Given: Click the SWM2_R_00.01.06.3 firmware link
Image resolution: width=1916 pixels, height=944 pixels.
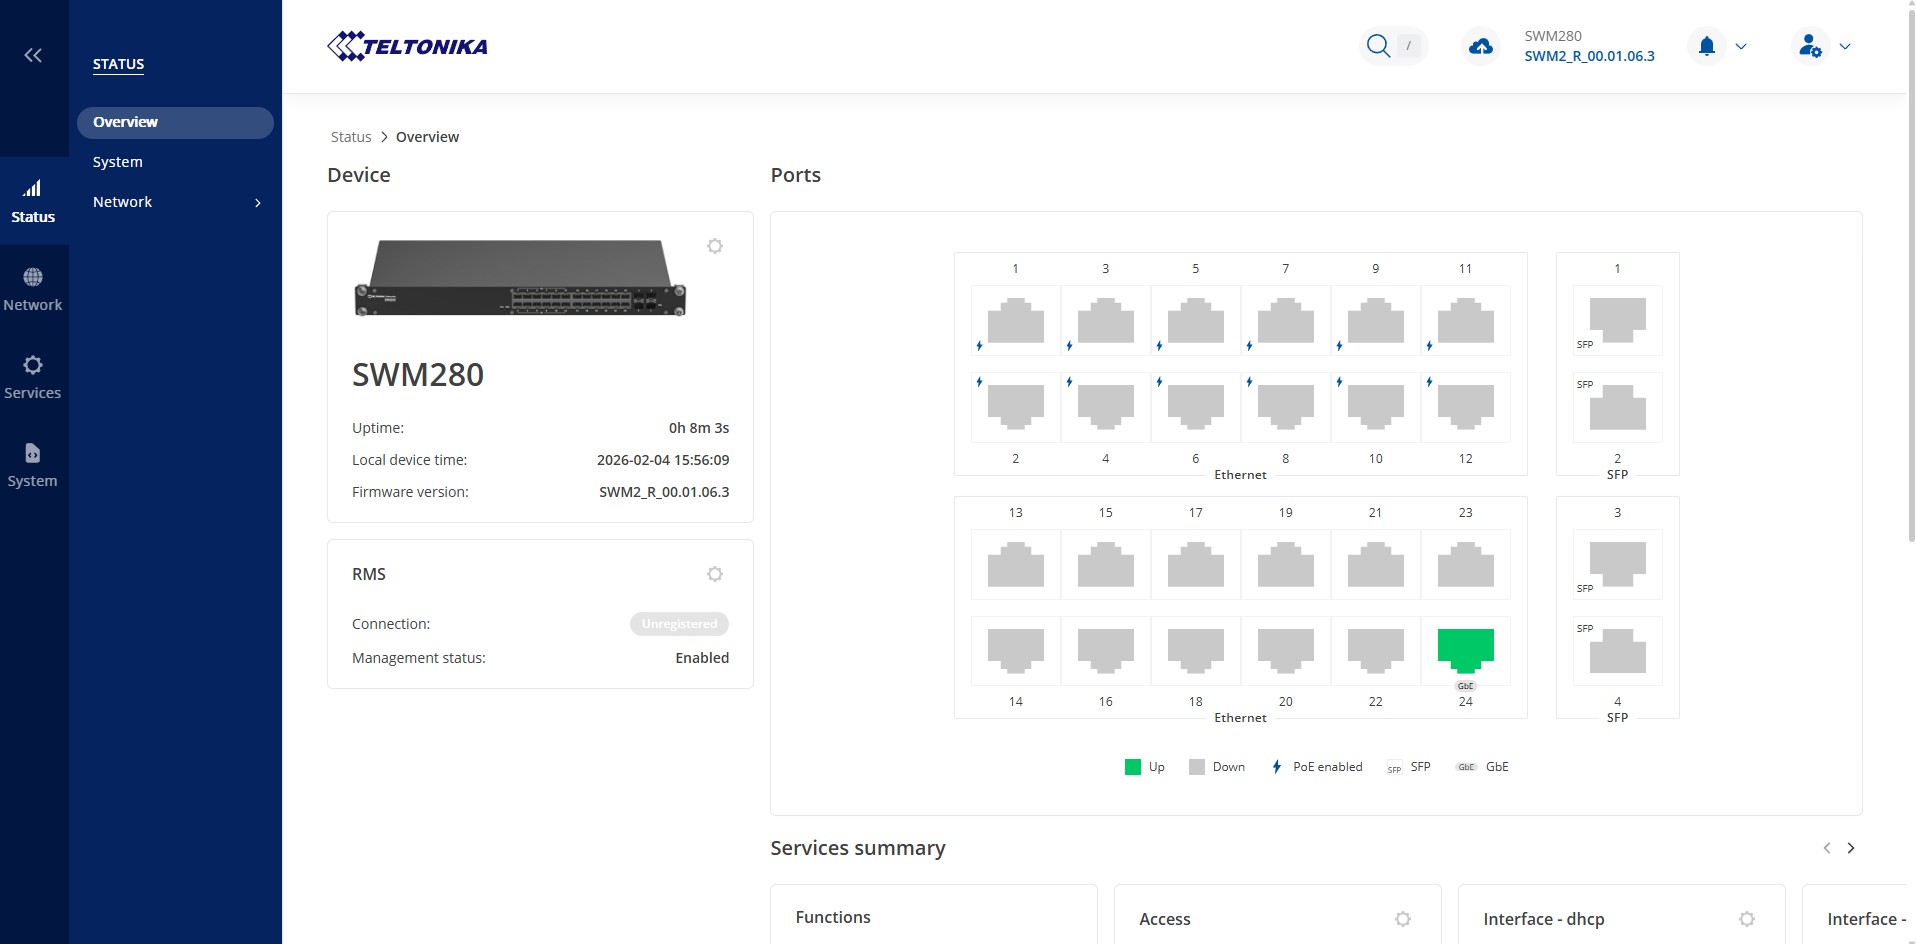Looking at the screenshot, I should [1589, 56].
